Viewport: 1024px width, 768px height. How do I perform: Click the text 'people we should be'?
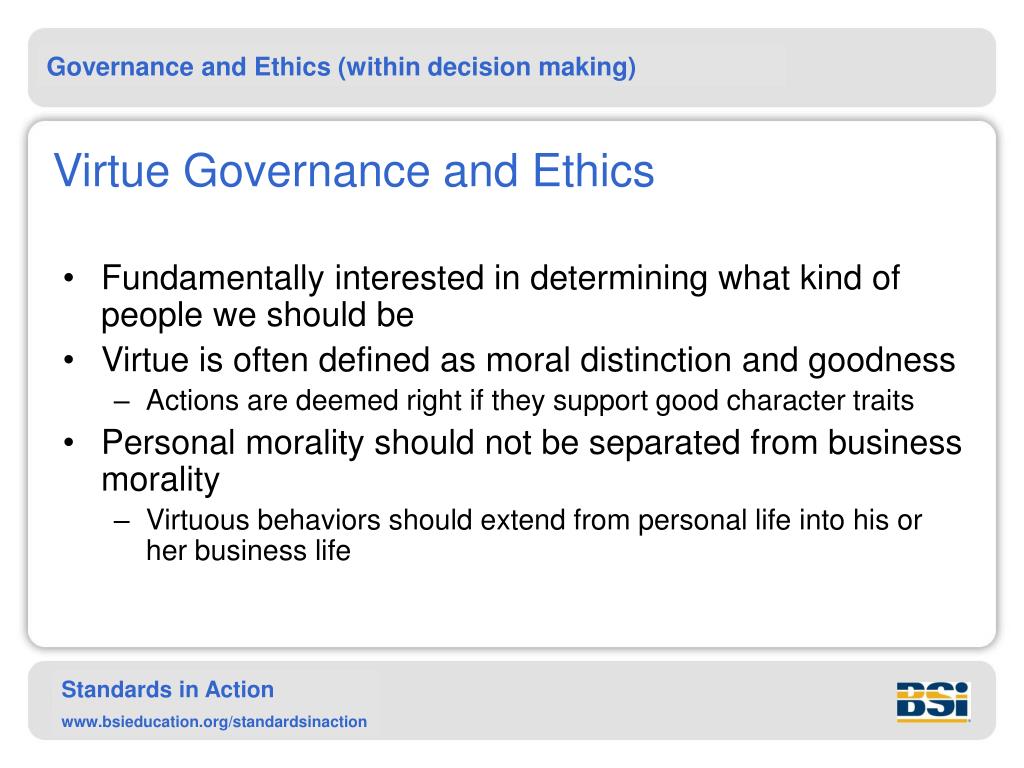click(257, 315)
